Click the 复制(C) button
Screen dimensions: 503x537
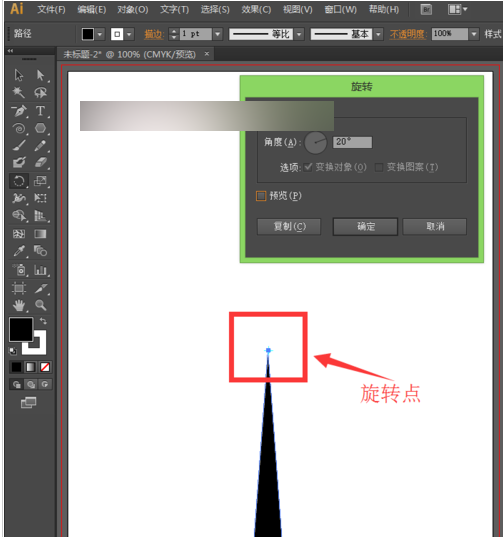pyautogui.click(x=289, y=226)
